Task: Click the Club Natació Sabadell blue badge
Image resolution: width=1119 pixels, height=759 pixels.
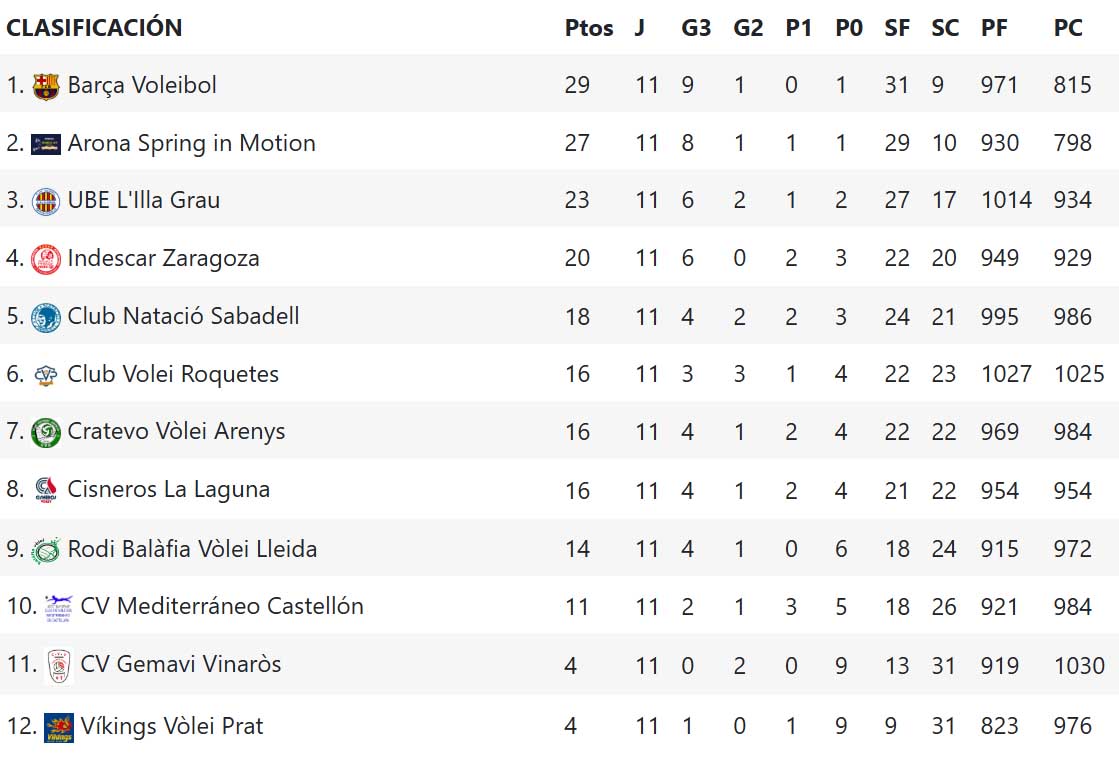Action: click(x=46, y=317)
